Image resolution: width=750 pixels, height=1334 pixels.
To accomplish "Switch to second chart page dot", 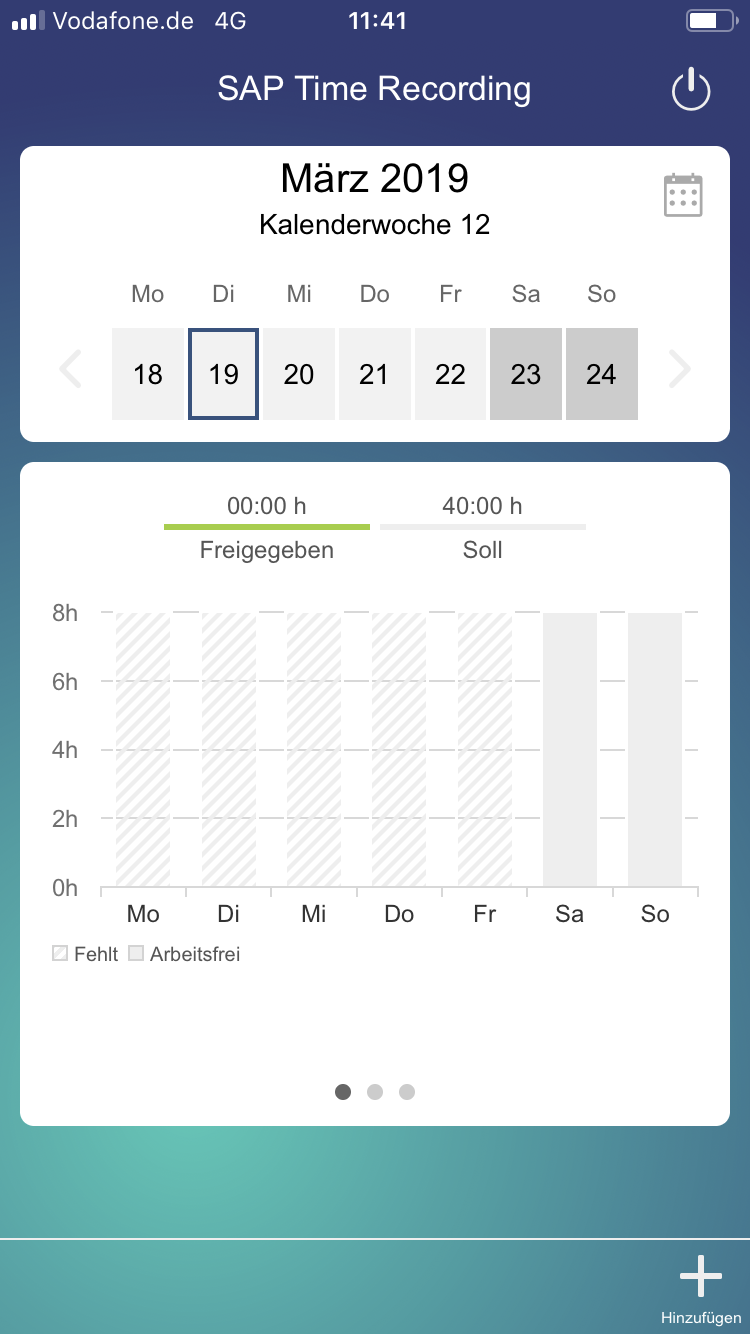I will pyautogui.click(x=375, y=1092).
